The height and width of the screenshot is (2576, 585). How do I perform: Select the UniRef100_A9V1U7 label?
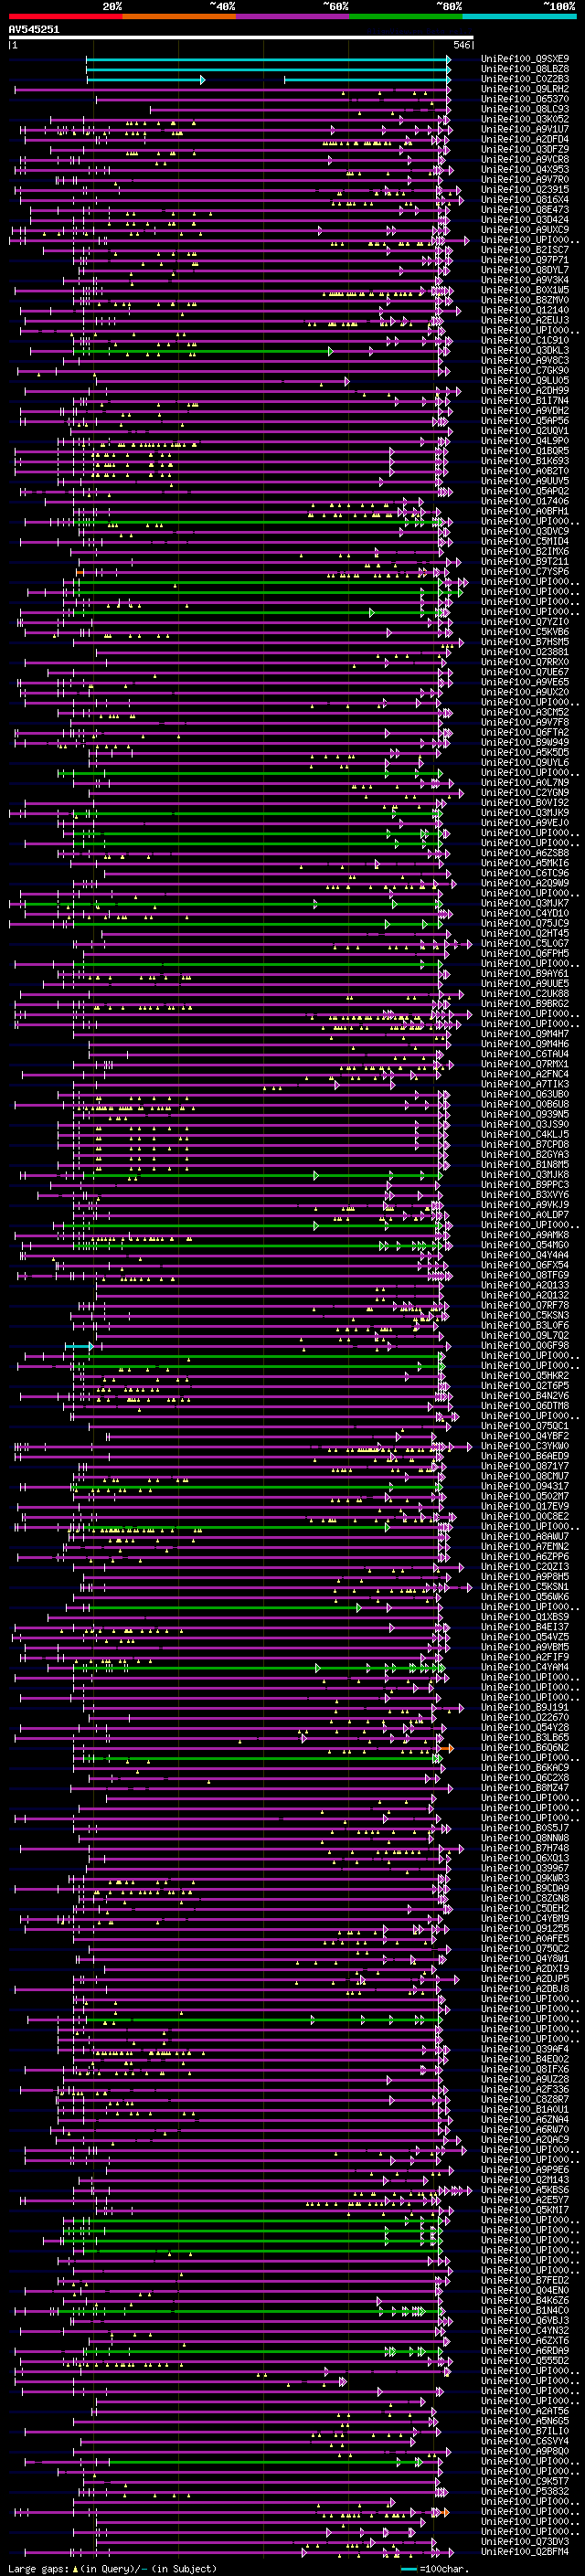point(525,129)
